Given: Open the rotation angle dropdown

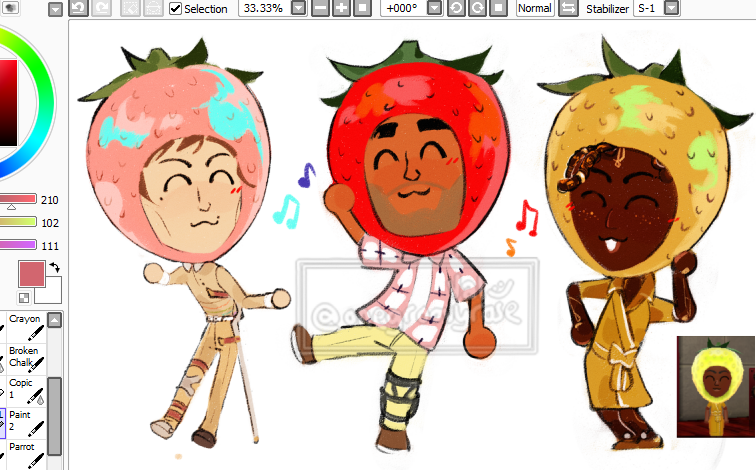Looking at the screenshot, I should click(x=435, y=8).
